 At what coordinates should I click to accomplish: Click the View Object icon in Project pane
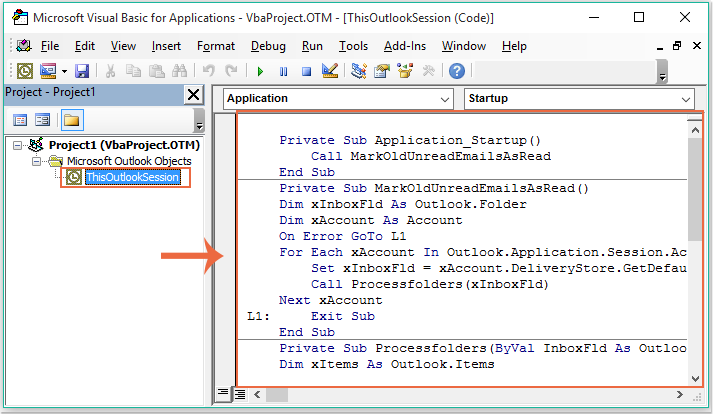pyautogui.click(x=43, y=120)
